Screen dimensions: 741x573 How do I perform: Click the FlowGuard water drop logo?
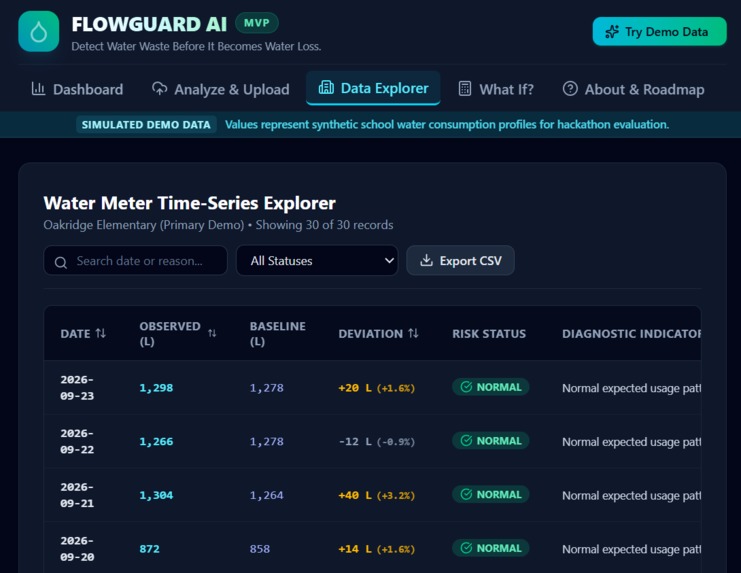point(39,31)
